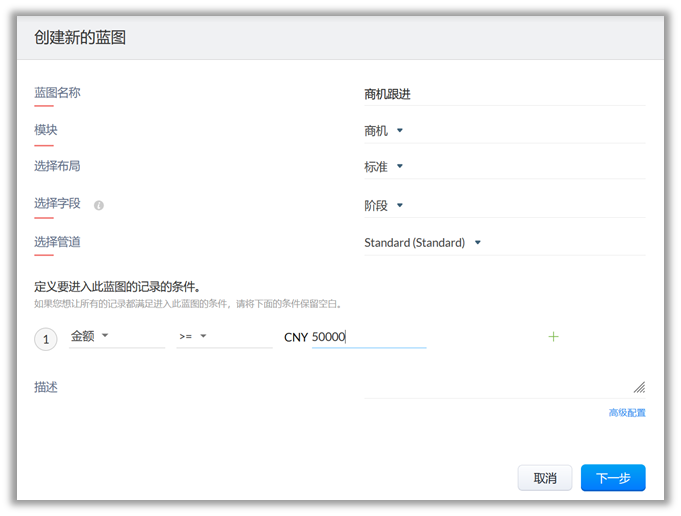This screenshot has height=516, width=681.
Task: Focus the 蓝图名称 input containing 商机跟进
Action: 503,94
